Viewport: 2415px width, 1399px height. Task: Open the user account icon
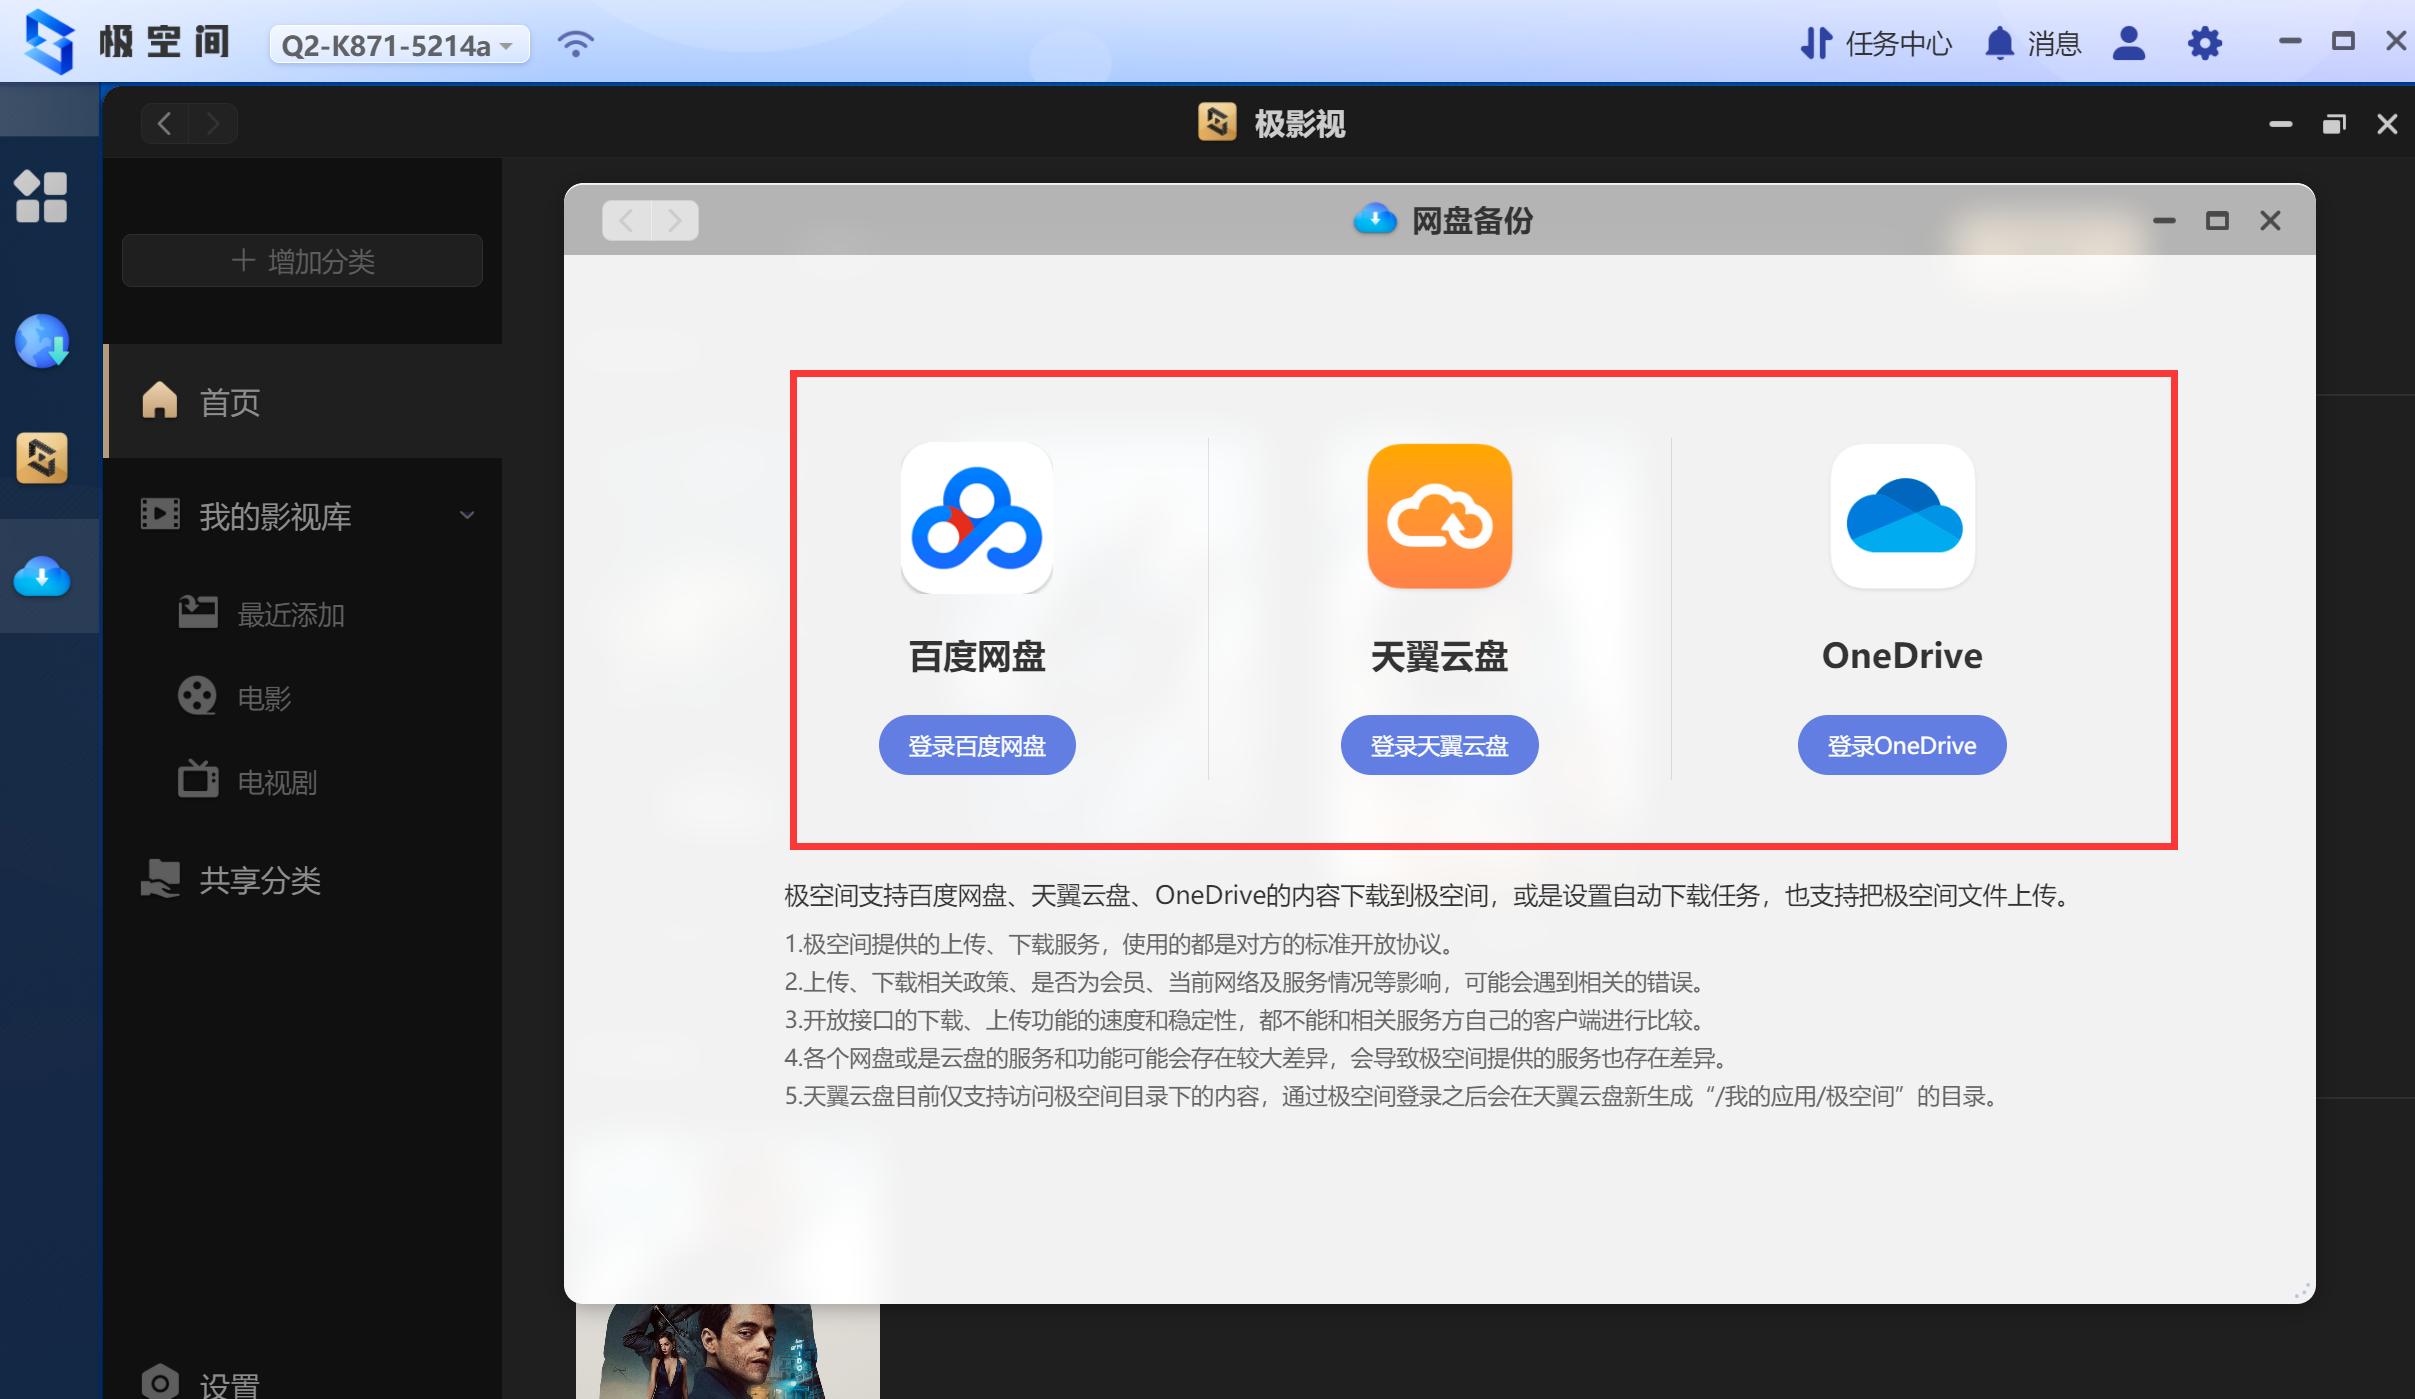(x=2128, y=43)
